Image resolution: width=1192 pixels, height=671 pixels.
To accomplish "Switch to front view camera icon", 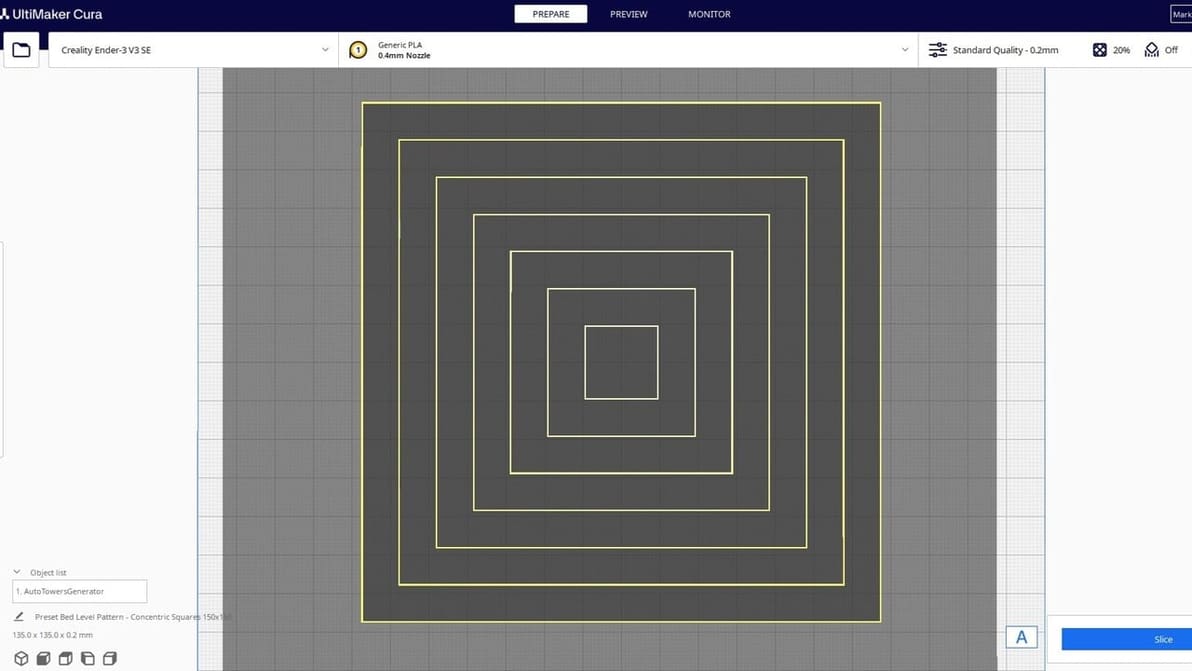I will pyautogui.click(x=43, y=658).
